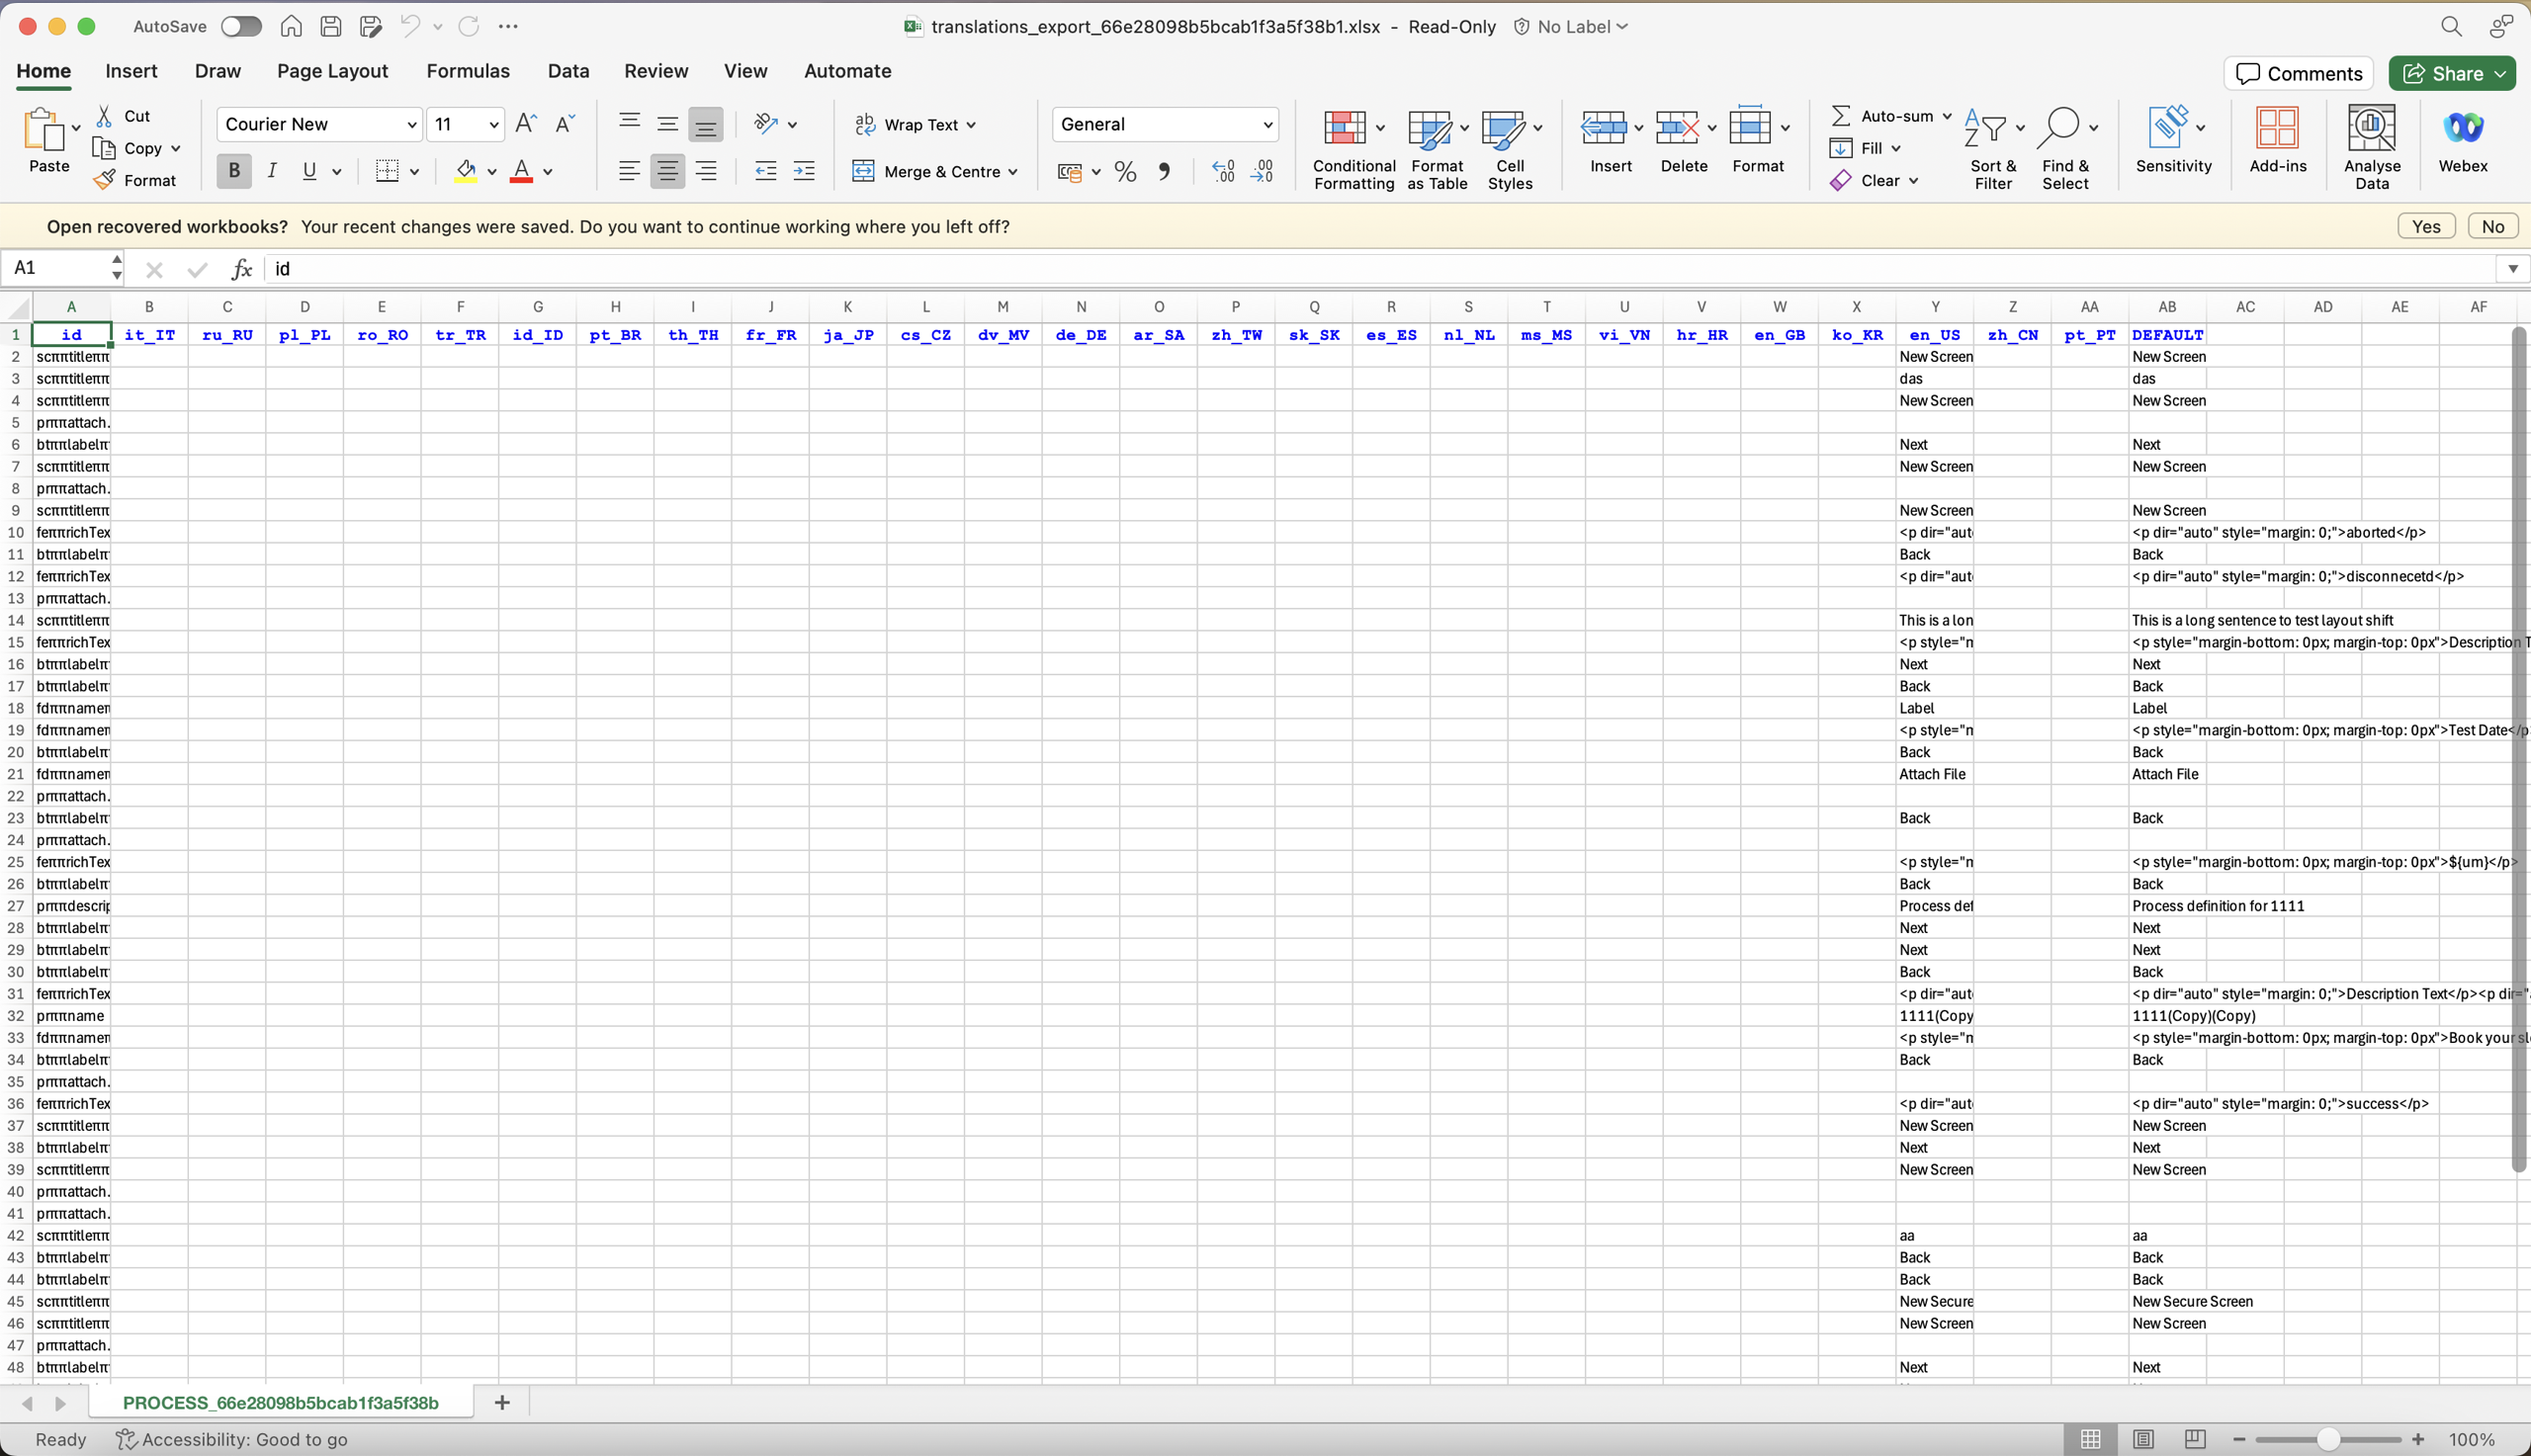Click the Format painter brush icon

tap(104, 181)
